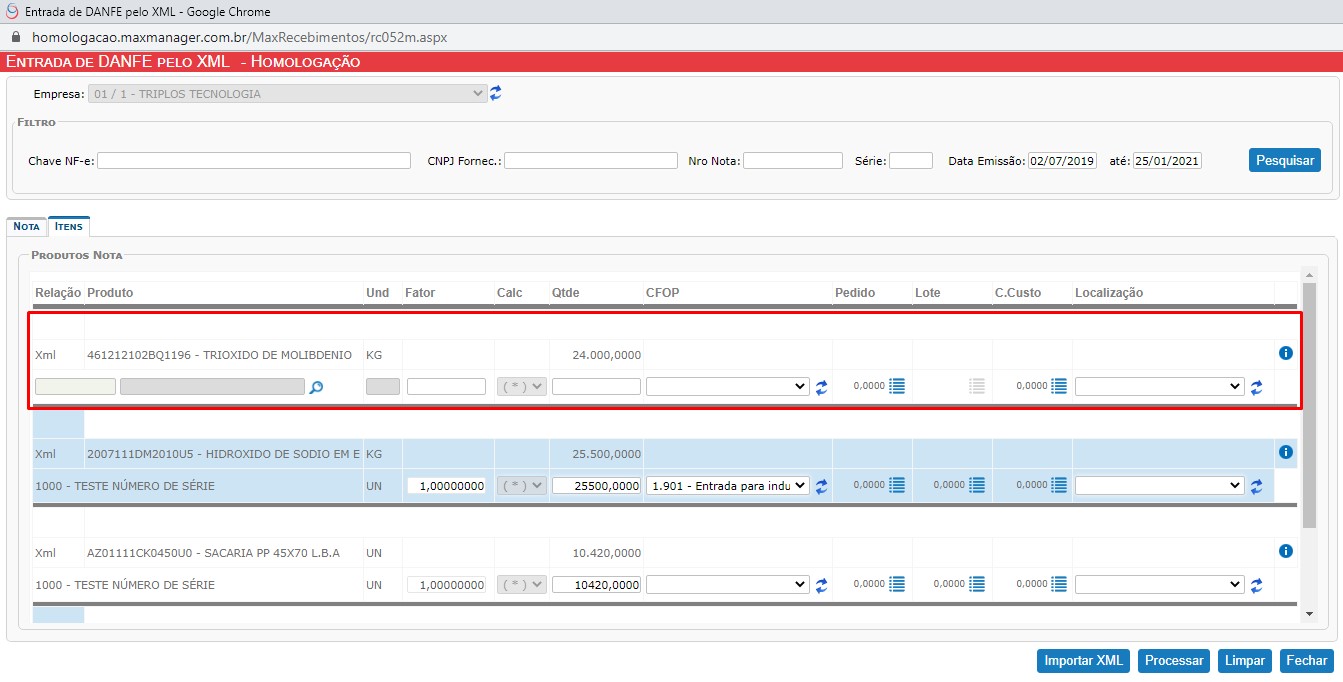Click disabled Lote list icon in TRIOXIDO row
The image size is (1343, 682).
[977, 386]
